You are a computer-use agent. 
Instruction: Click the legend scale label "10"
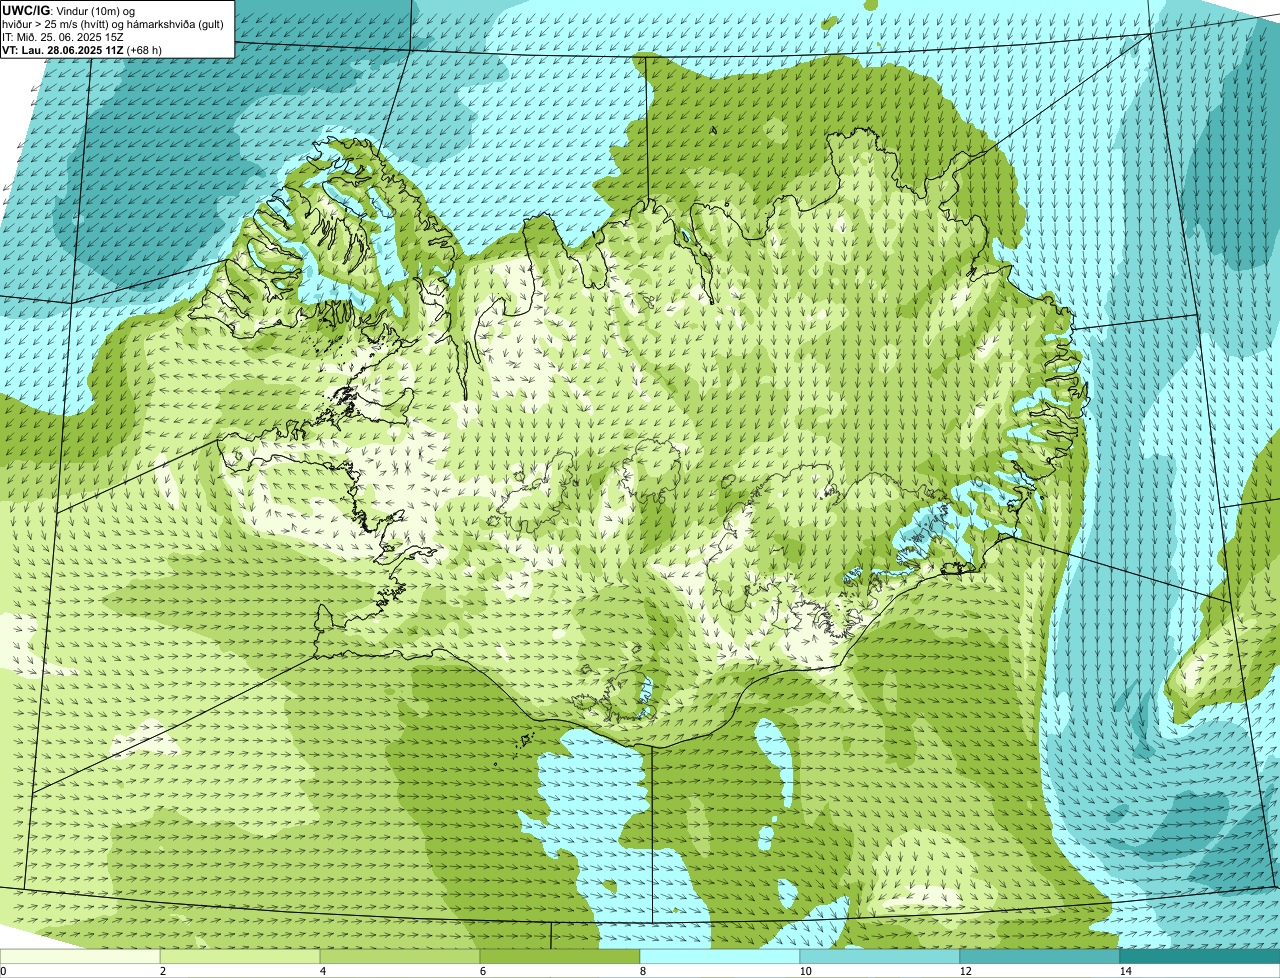point(805,971)
